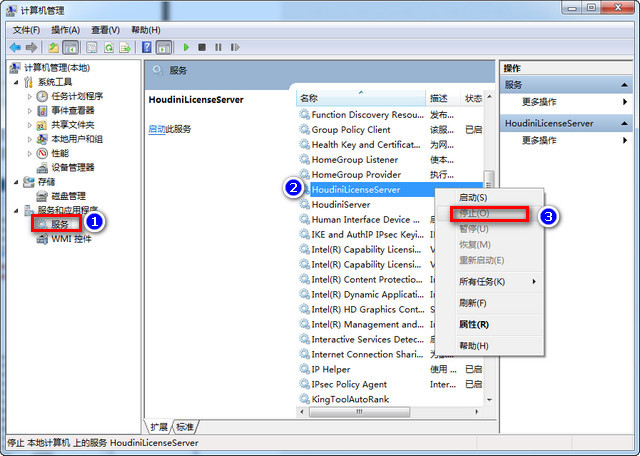Click the 启动 link for this service
The width and height of the screenshot is (640, 456).
point(156,129)
